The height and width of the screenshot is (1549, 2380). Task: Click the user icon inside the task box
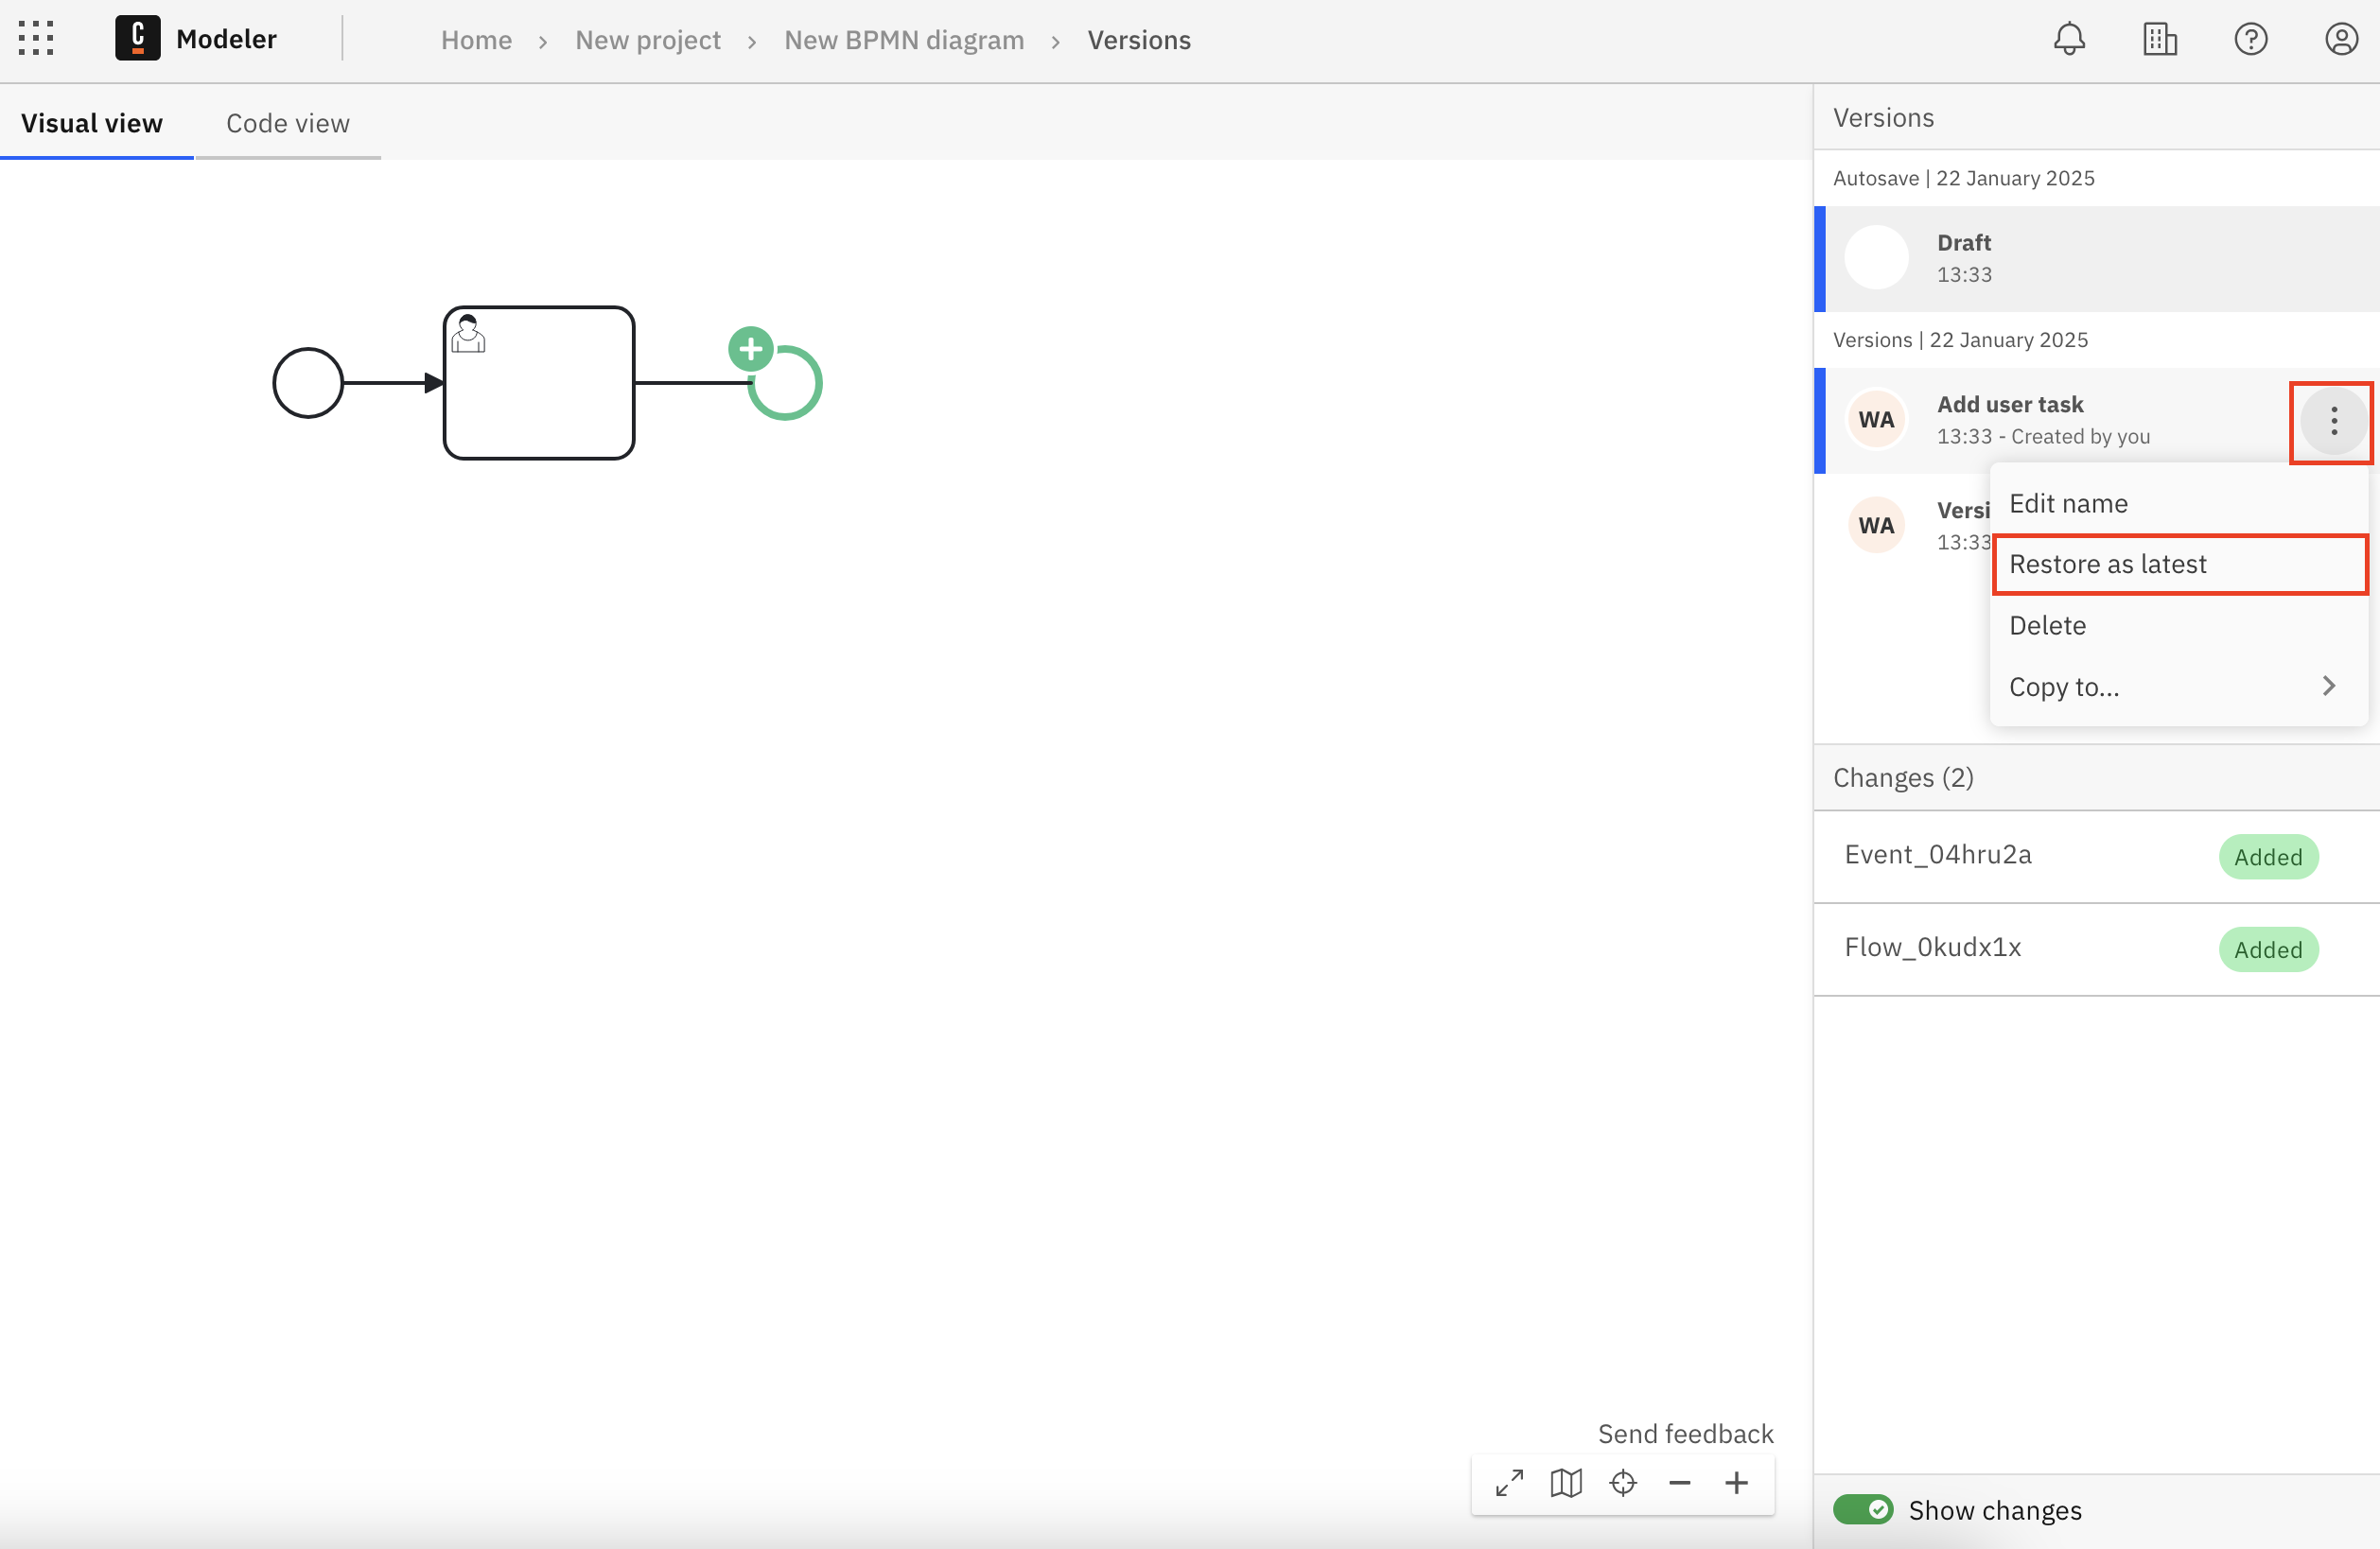(468, 333)
